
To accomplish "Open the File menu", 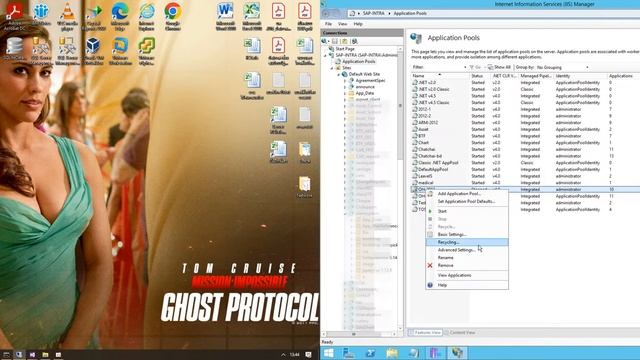I will pos(328,24).
